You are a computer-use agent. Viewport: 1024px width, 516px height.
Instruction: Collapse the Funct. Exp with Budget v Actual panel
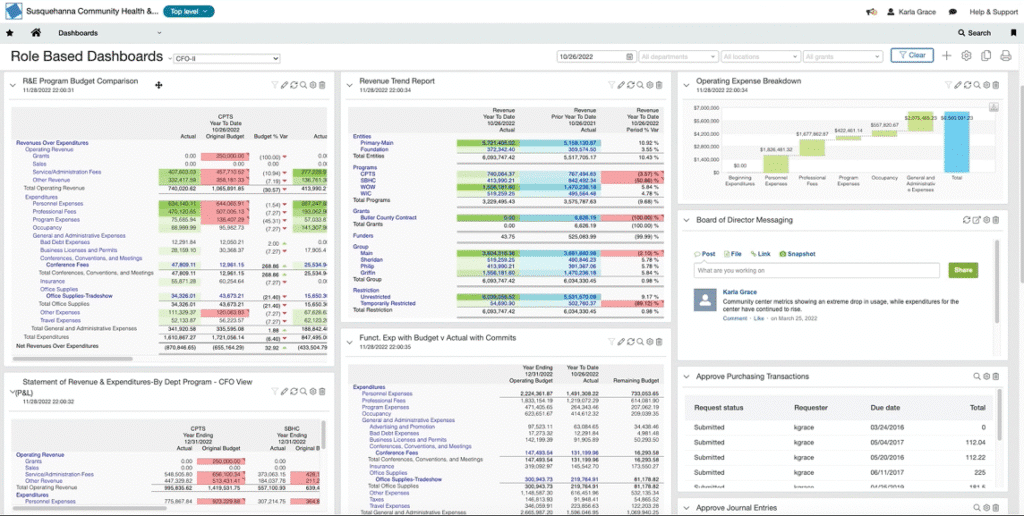click(x=350, y=341)
